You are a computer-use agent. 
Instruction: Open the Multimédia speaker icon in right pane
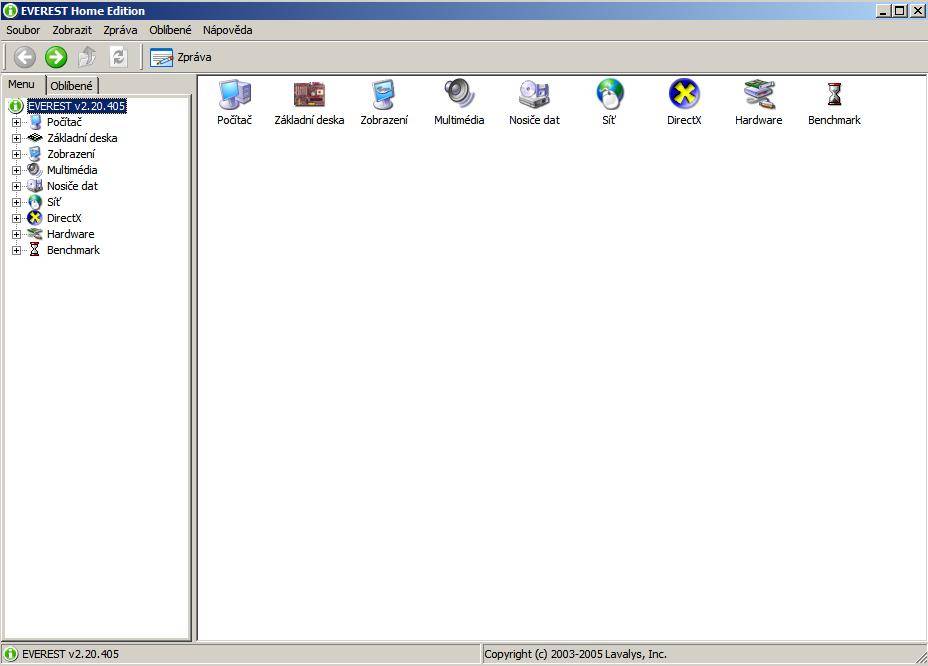459,95
